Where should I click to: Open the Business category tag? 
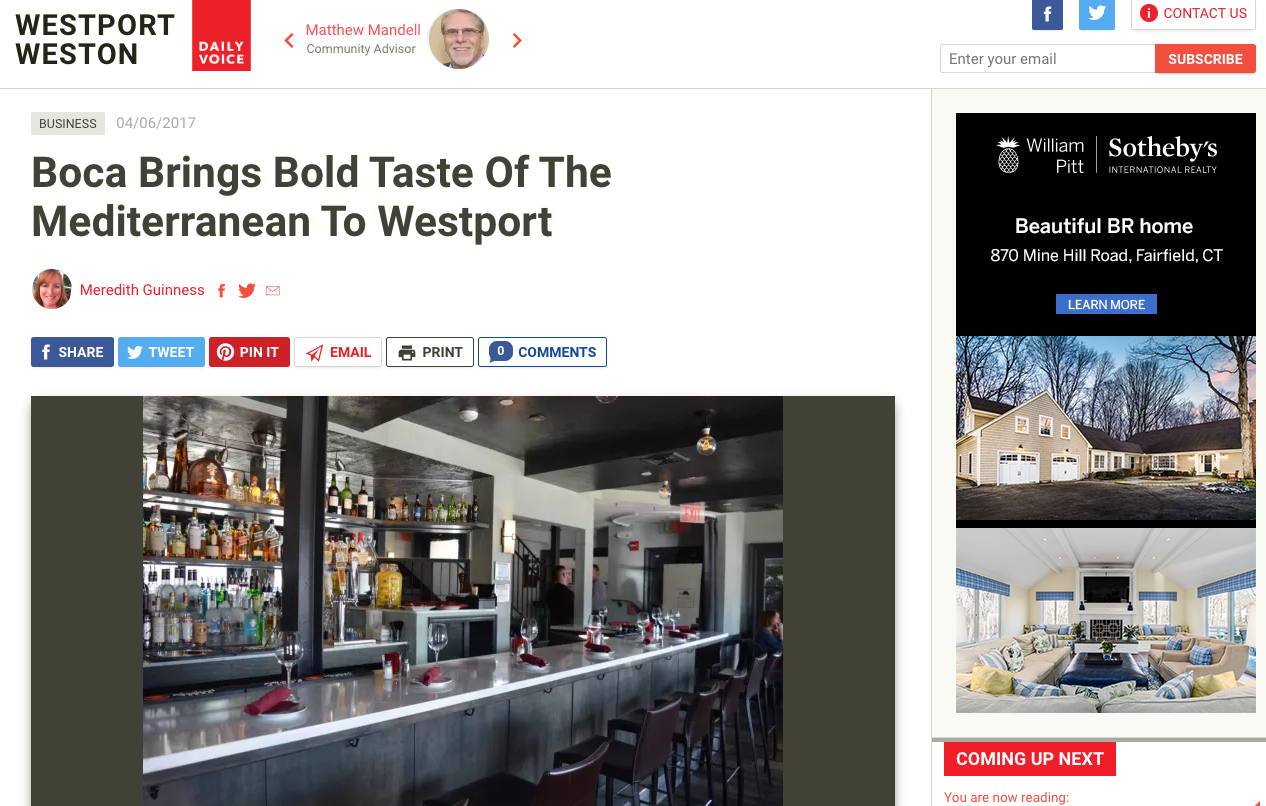pyautogui.click(x=68, y=124)
